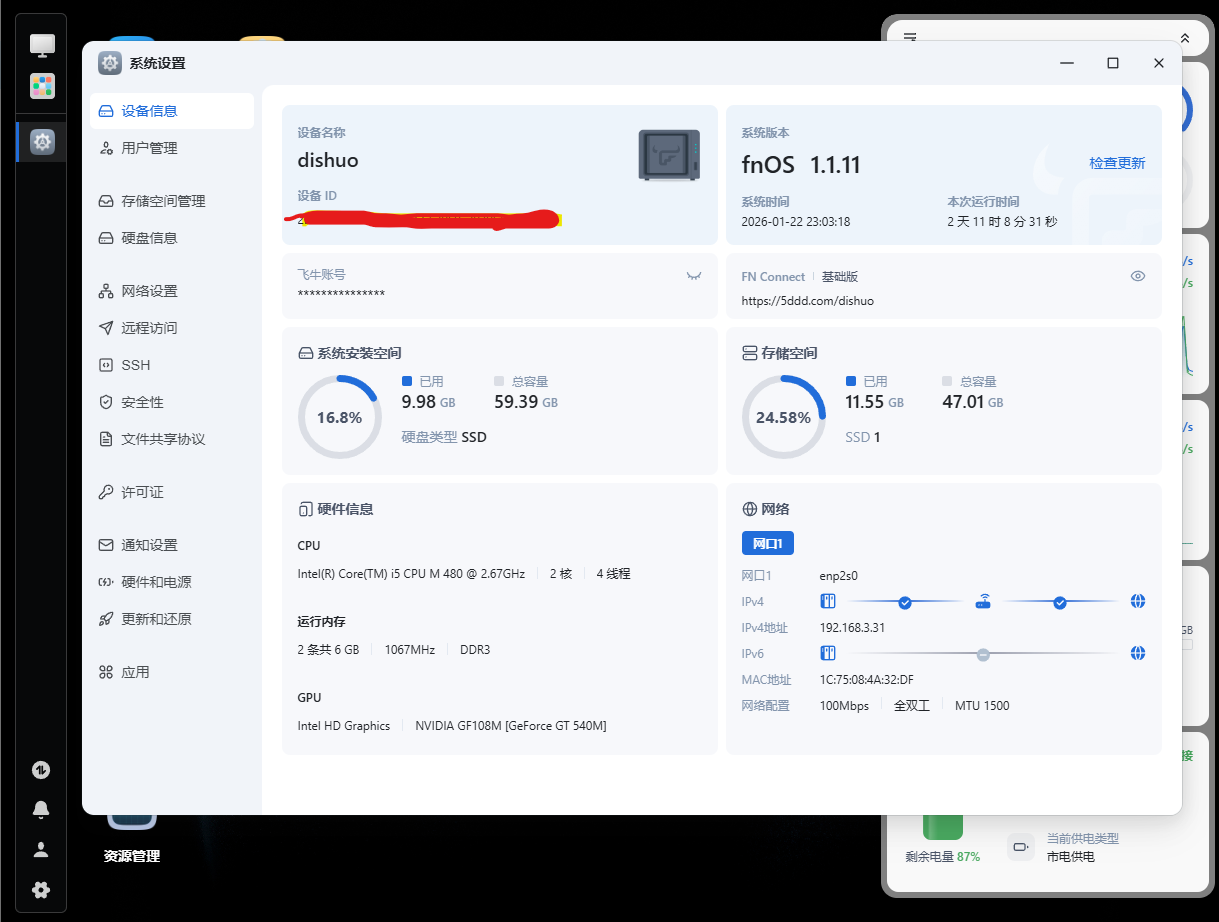Open the bottom gear icon in dock
Viewport: 1219px width, 922px height.
[x=41, y=890]
